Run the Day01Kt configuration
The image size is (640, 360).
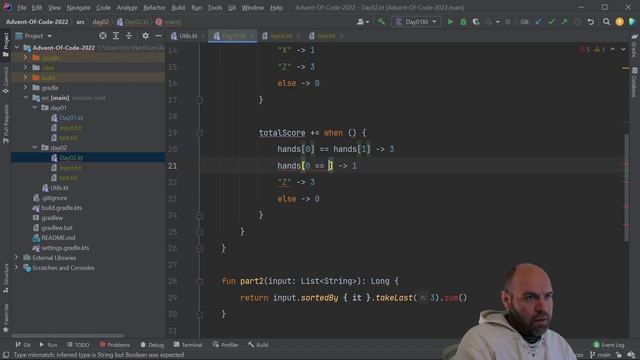click(x=450, y=22)
